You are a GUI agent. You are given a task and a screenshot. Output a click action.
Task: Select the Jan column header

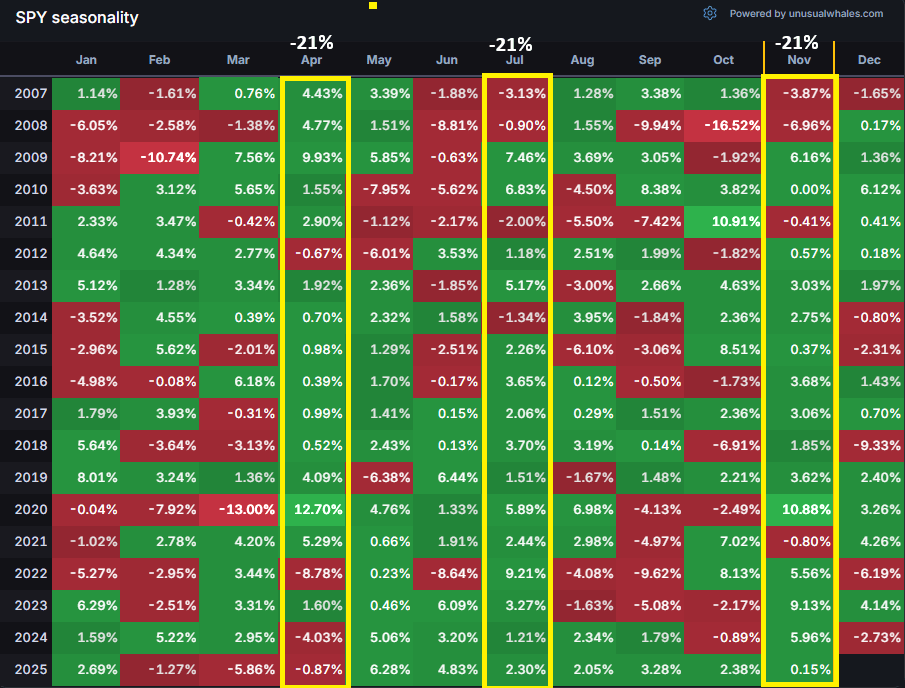pos(87,60)
